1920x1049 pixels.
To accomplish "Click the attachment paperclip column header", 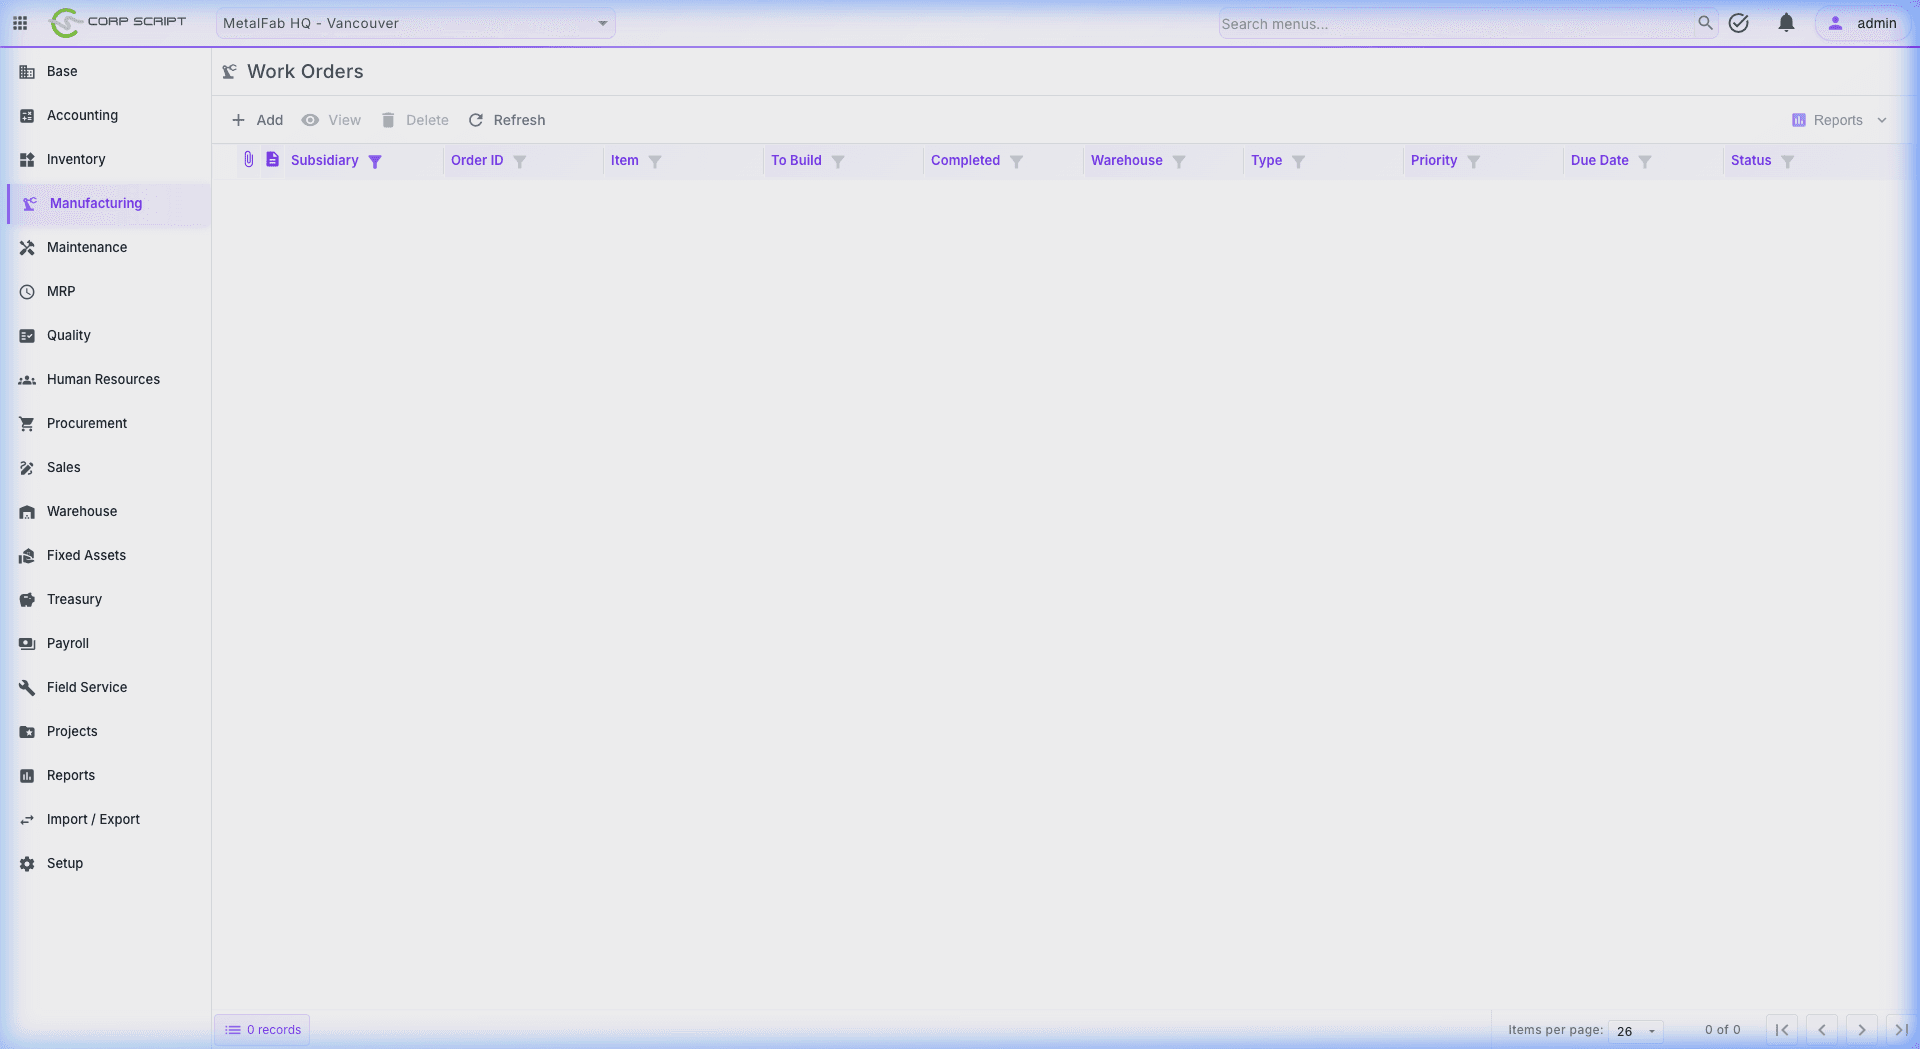I will pyautogui.click(x=248, y=159).
